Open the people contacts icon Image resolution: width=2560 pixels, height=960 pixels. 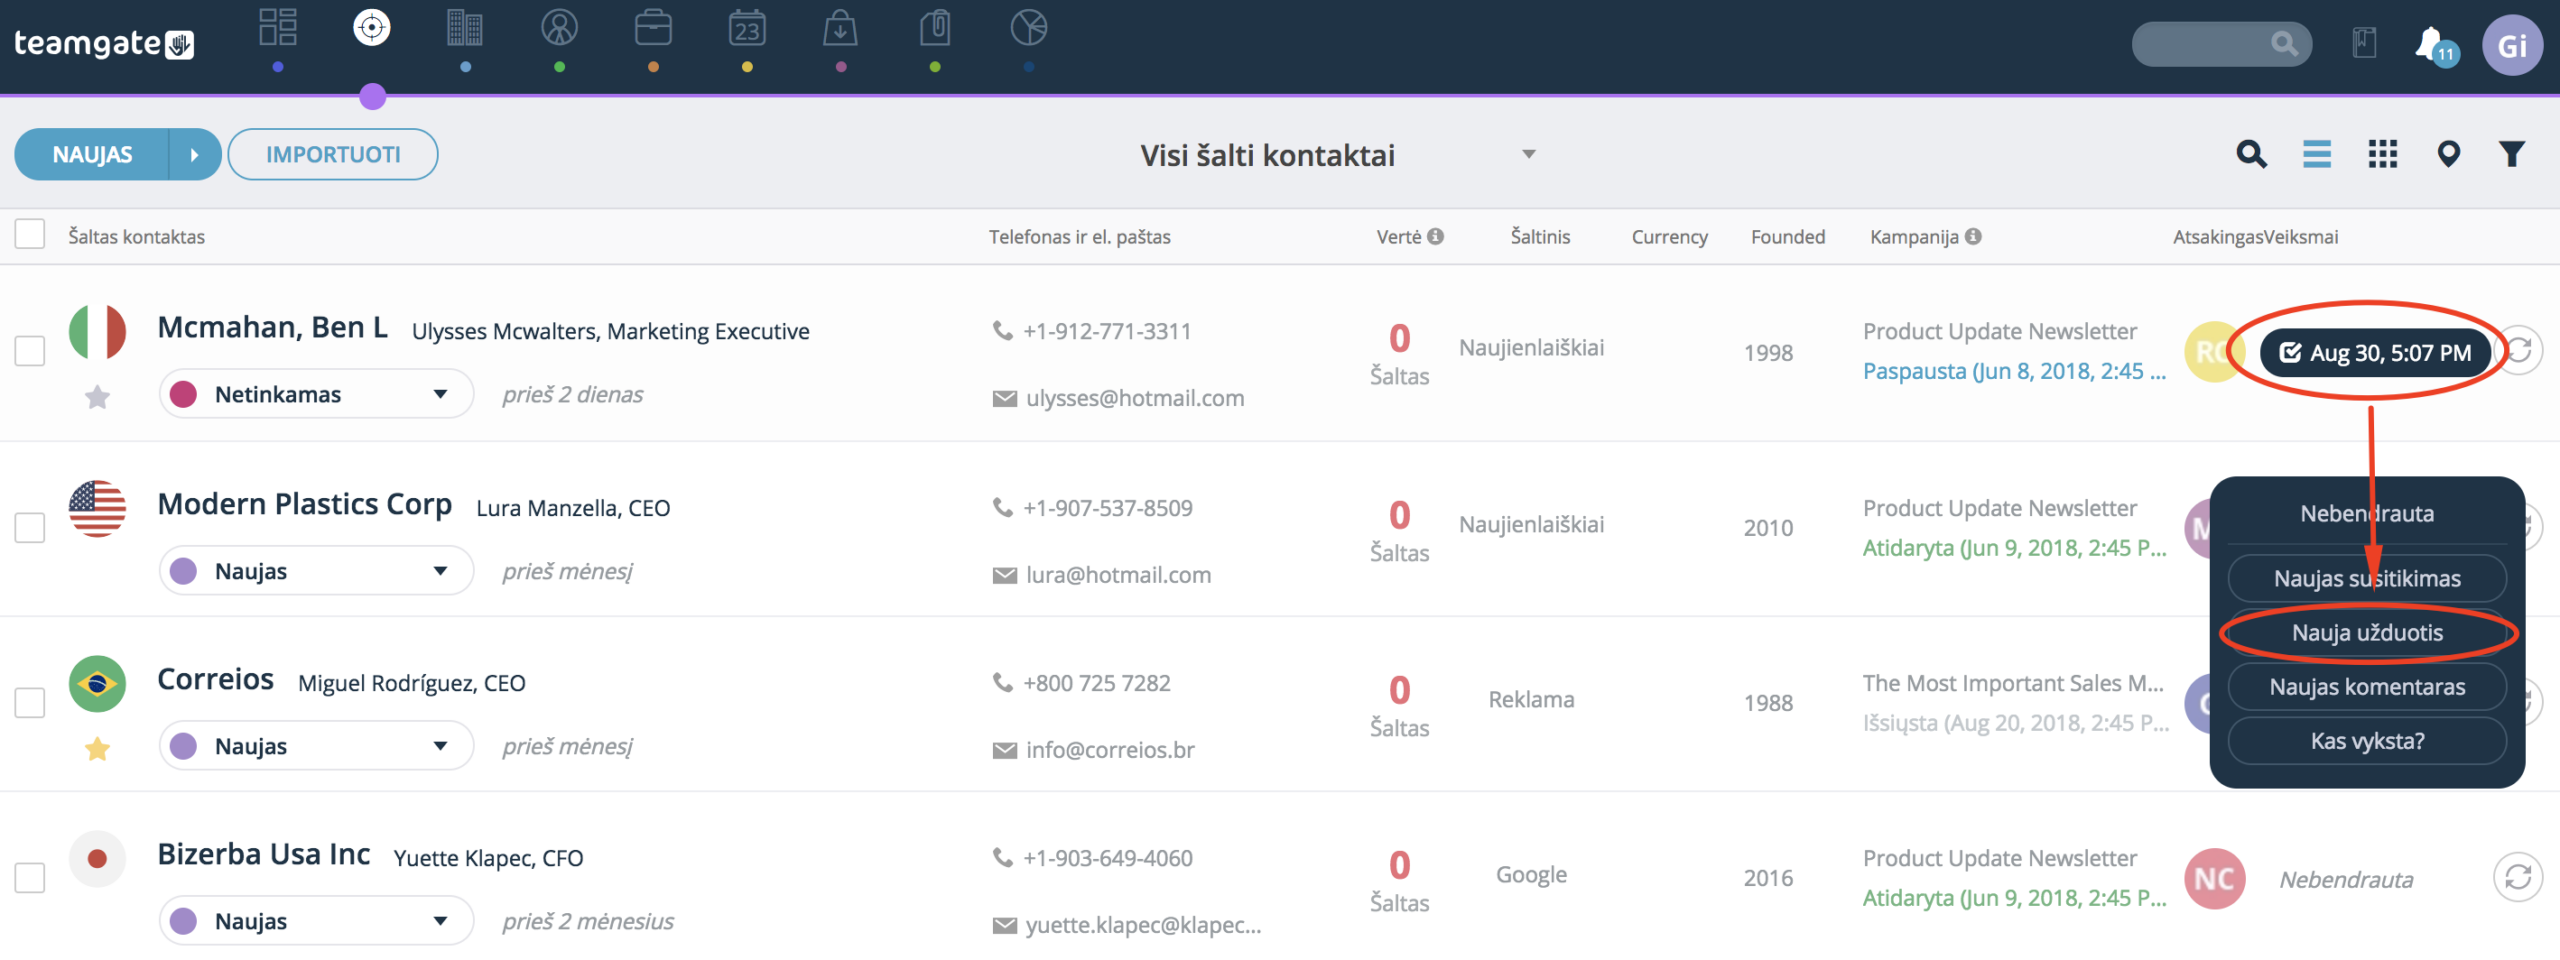(x=559, y=28)
